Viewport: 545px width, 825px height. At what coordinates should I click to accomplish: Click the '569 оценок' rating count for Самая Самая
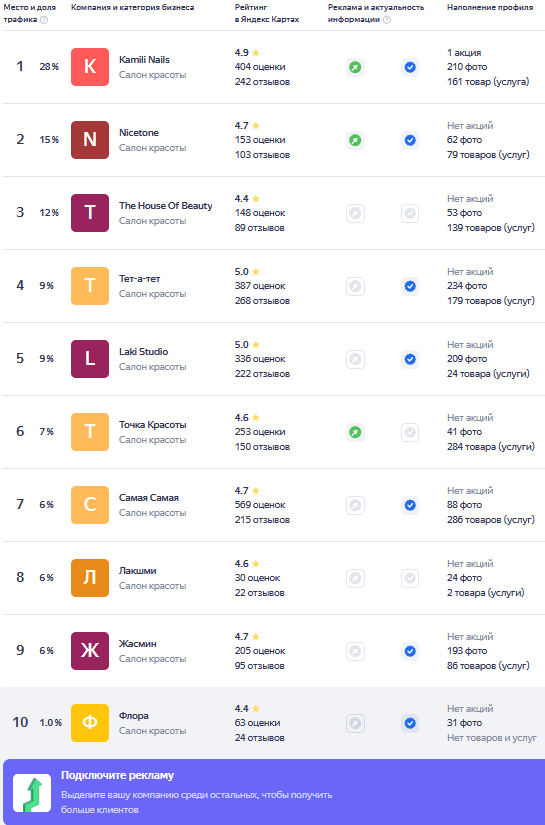coord(260,505)
